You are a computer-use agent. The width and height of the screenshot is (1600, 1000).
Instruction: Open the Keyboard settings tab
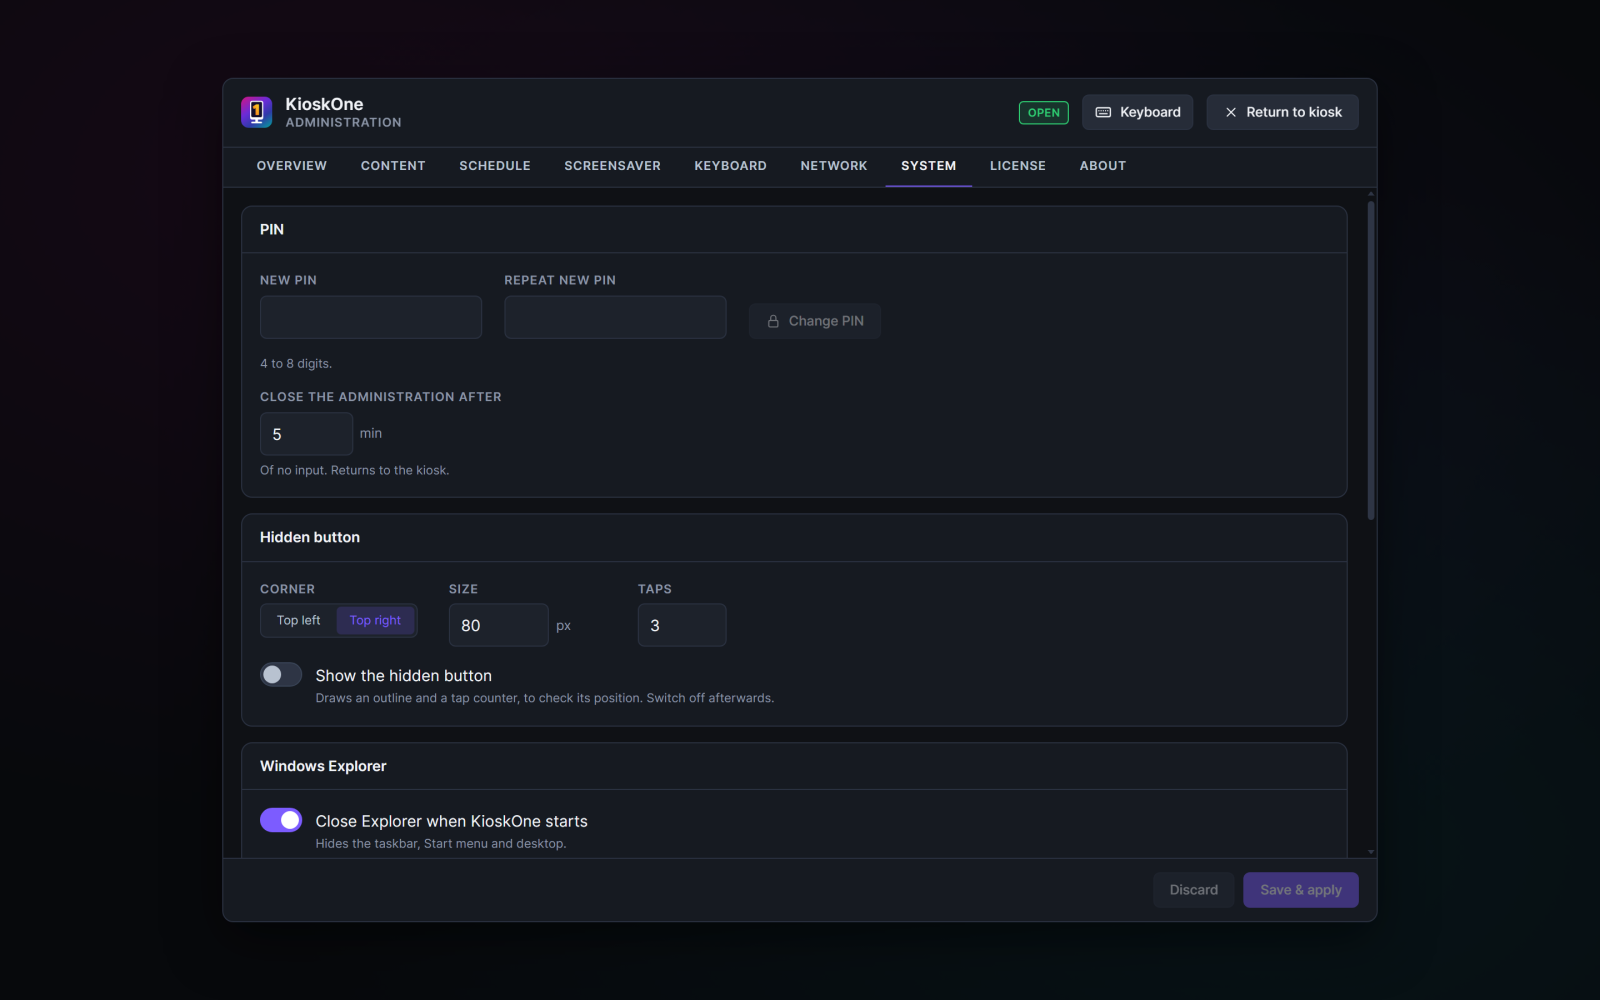click(x=731, y=166)
